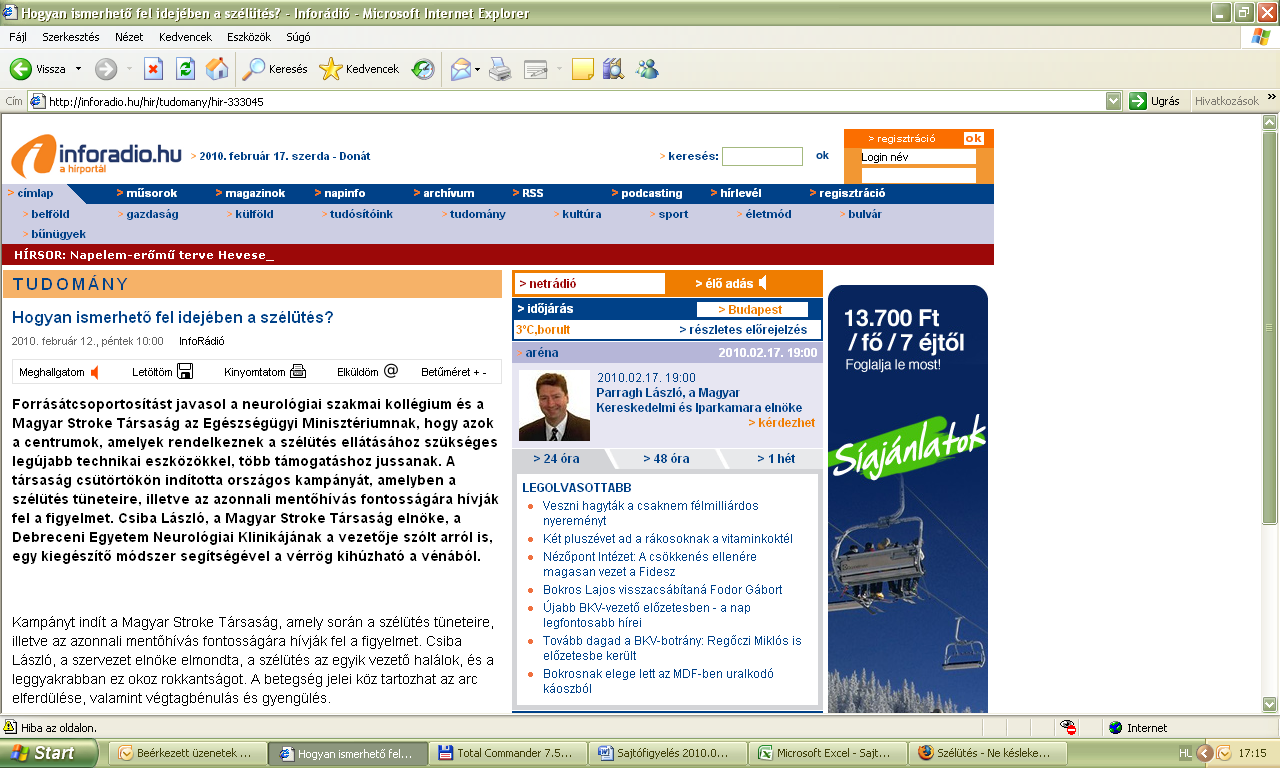The height and width of the screenshot is (768, 1280).
Task: Switch to Microsoft Excel taskbar item
Action: (x=828, y=753)
